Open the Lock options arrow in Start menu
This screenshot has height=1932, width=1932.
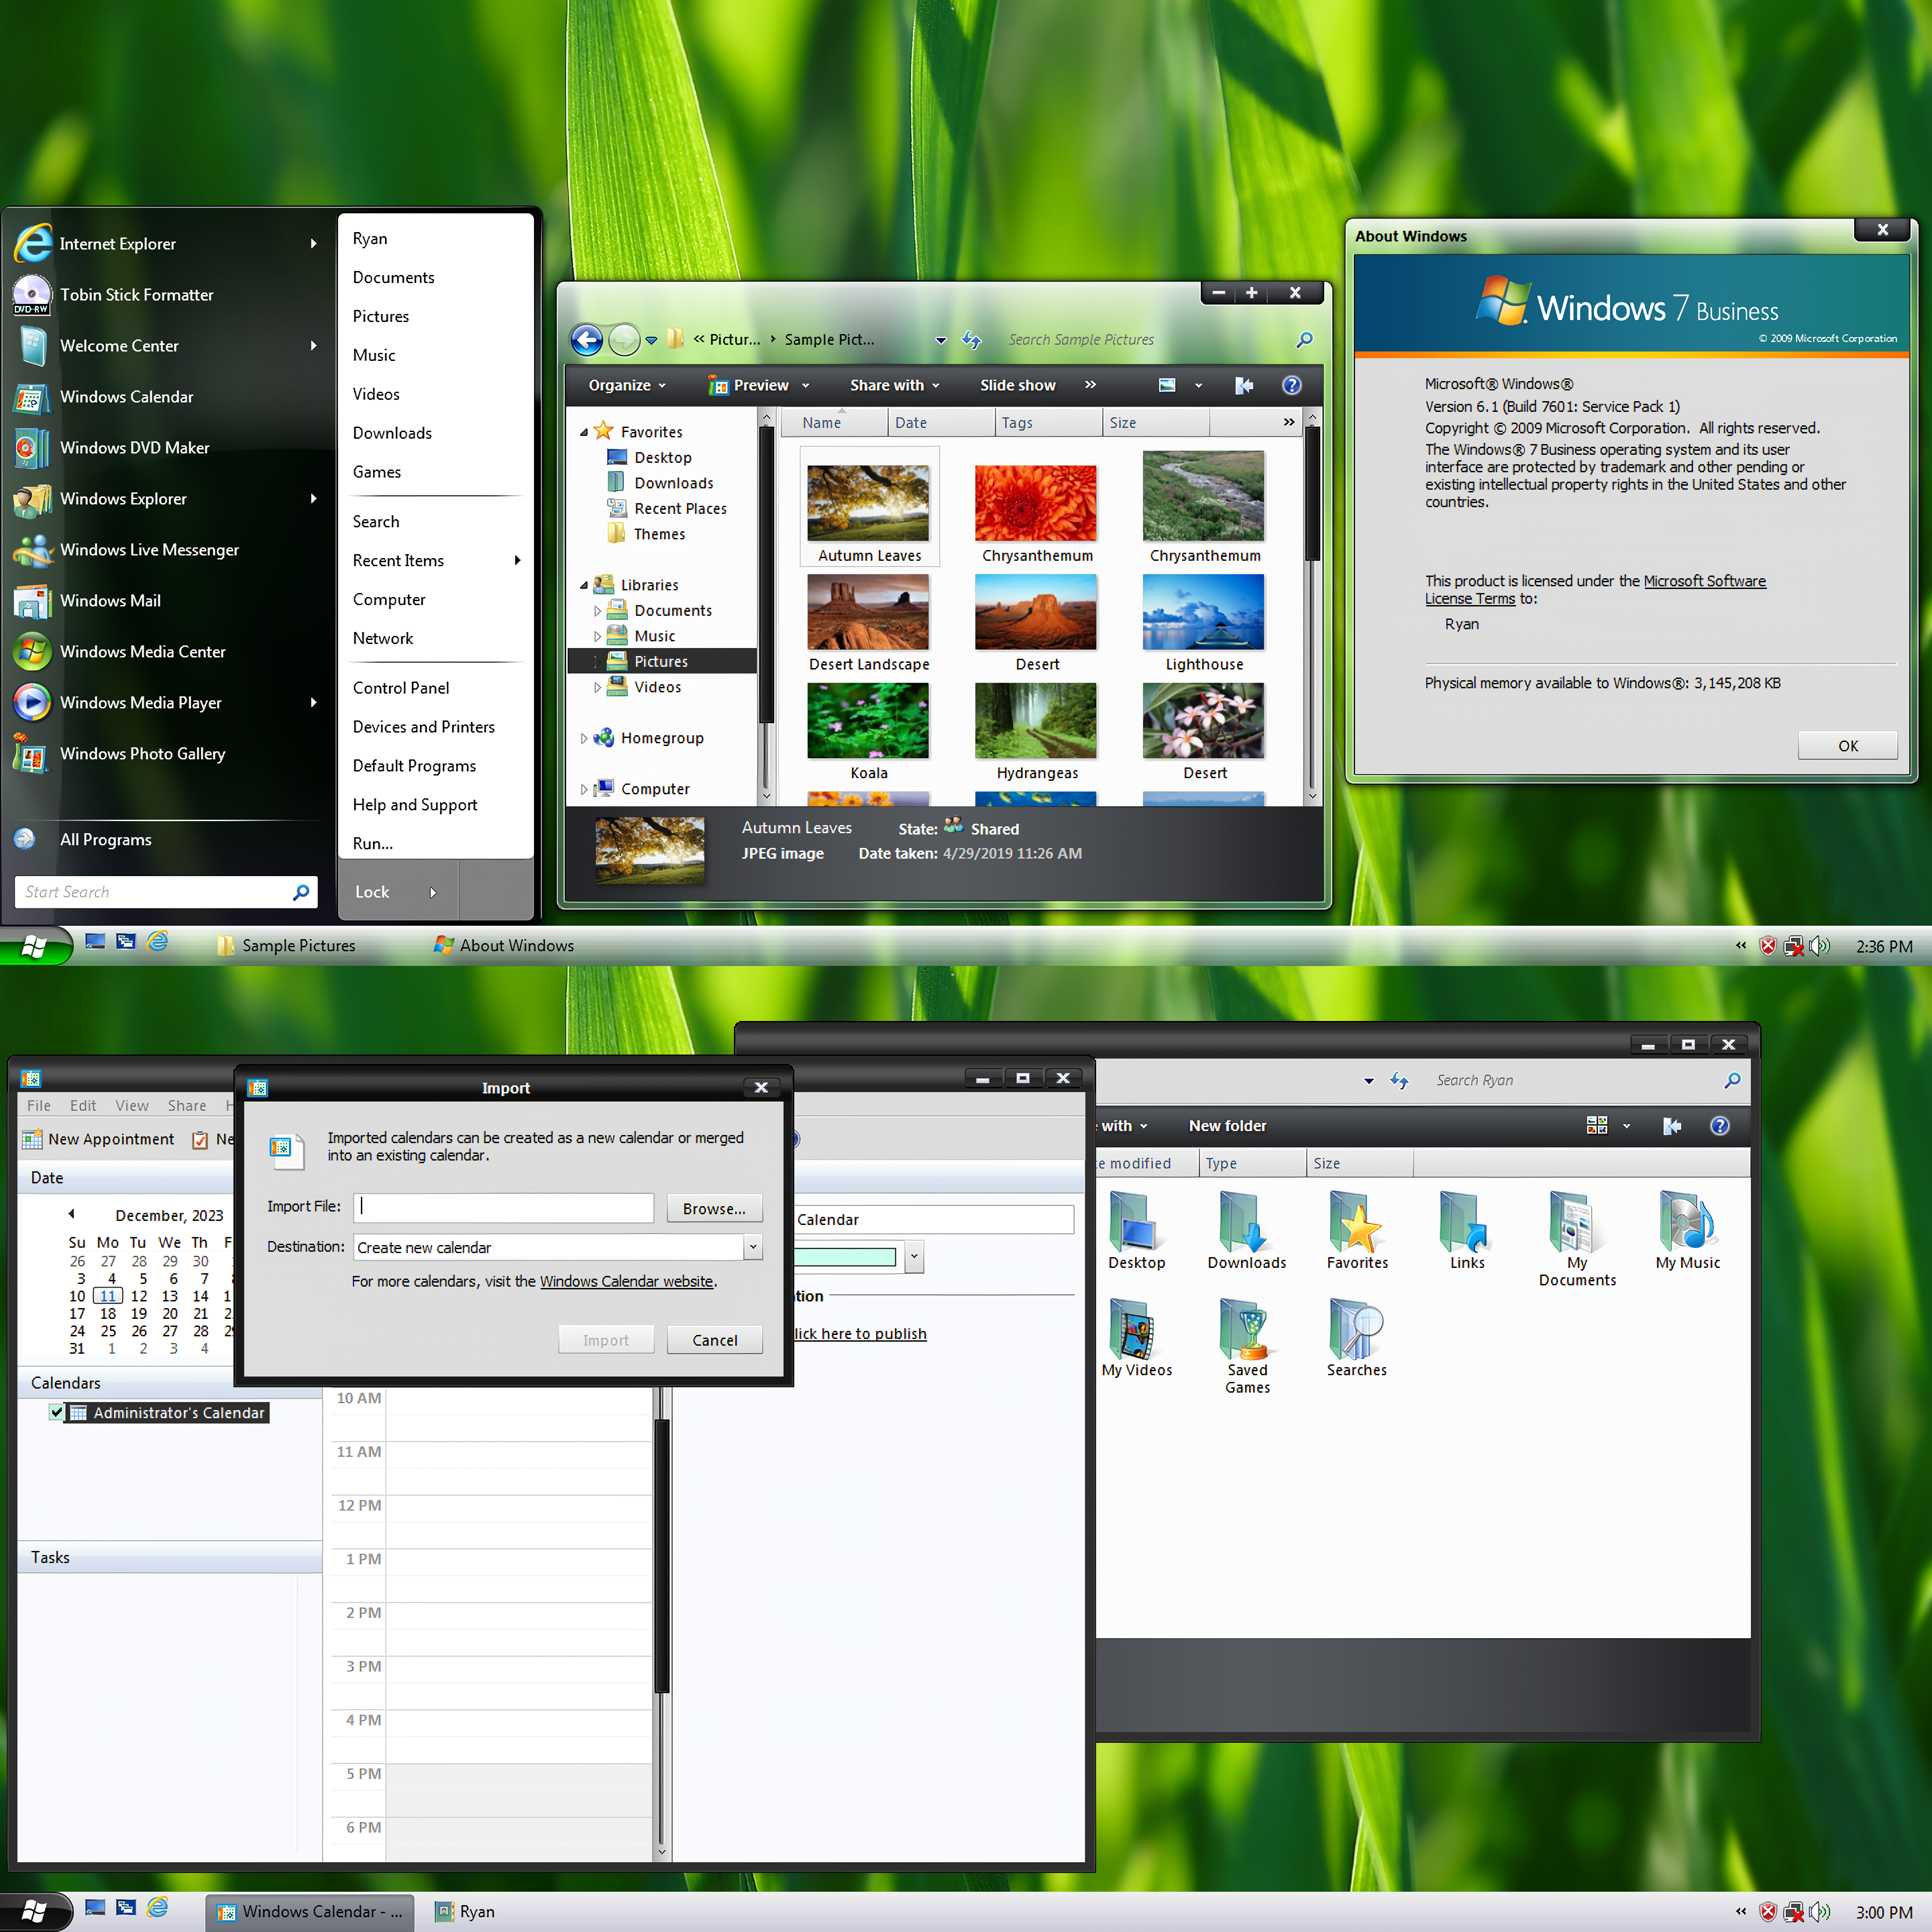pos(433,892)
